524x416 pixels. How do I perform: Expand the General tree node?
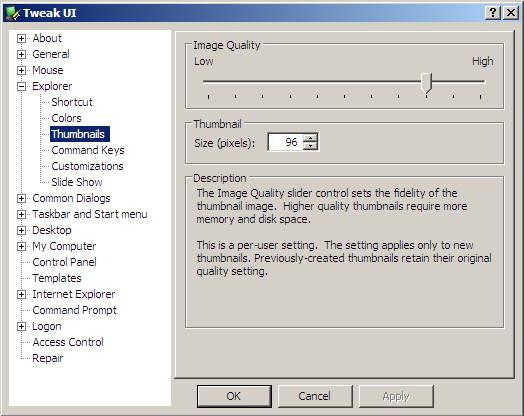(21, 54)
